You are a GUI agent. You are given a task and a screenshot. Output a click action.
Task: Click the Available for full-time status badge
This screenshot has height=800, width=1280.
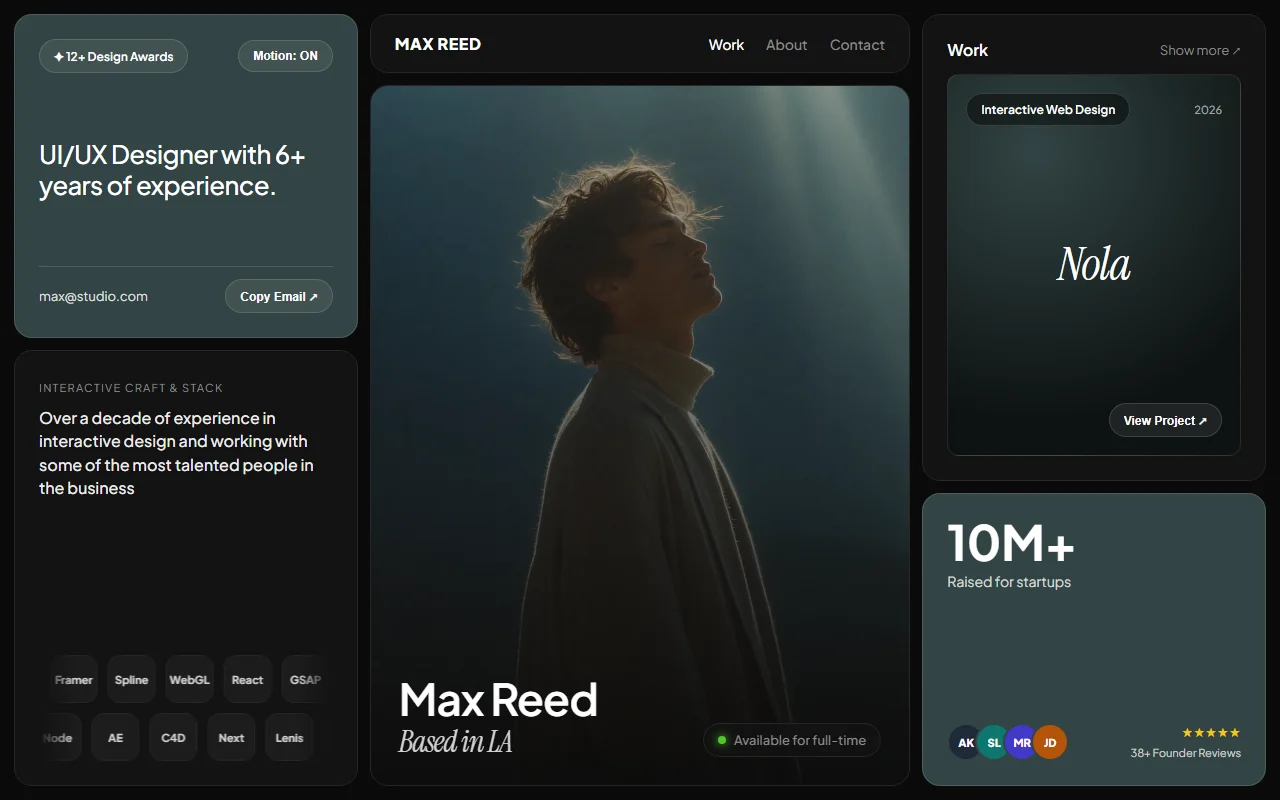[792, 740]
